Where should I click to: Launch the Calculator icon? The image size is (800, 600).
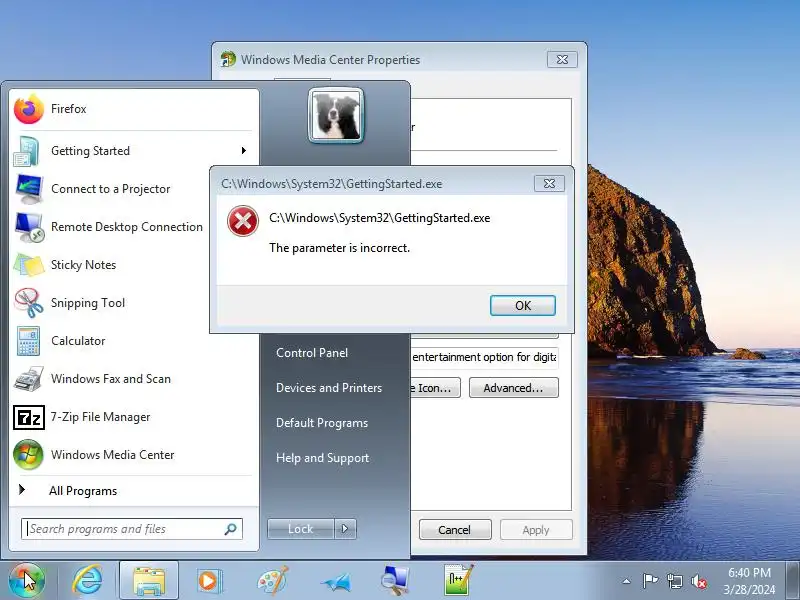point(28,341)
